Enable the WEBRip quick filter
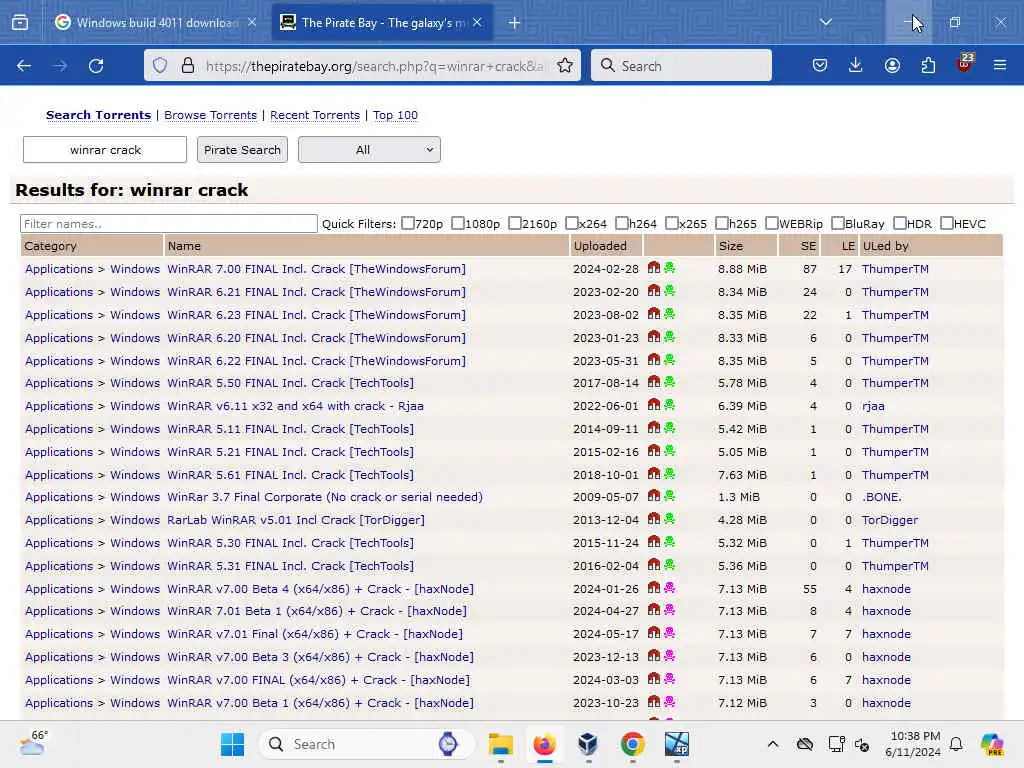 click(x=772, y=223)
